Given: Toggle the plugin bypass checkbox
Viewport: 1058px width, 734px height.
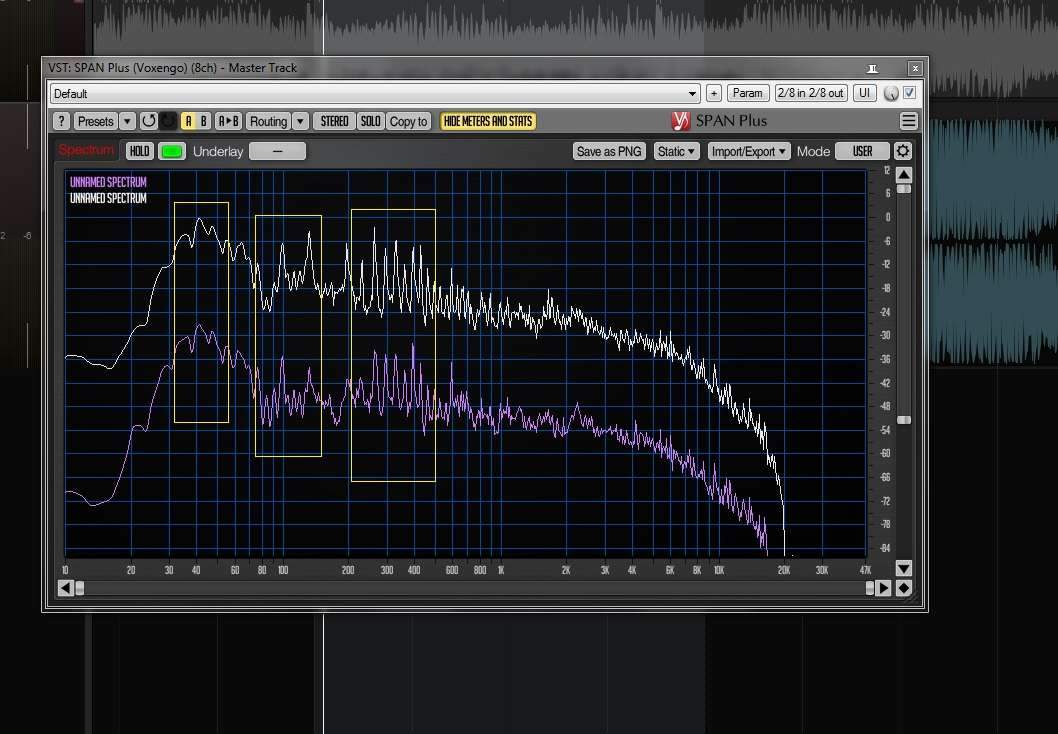Looking at the screenshot, I should click(909, 93).
